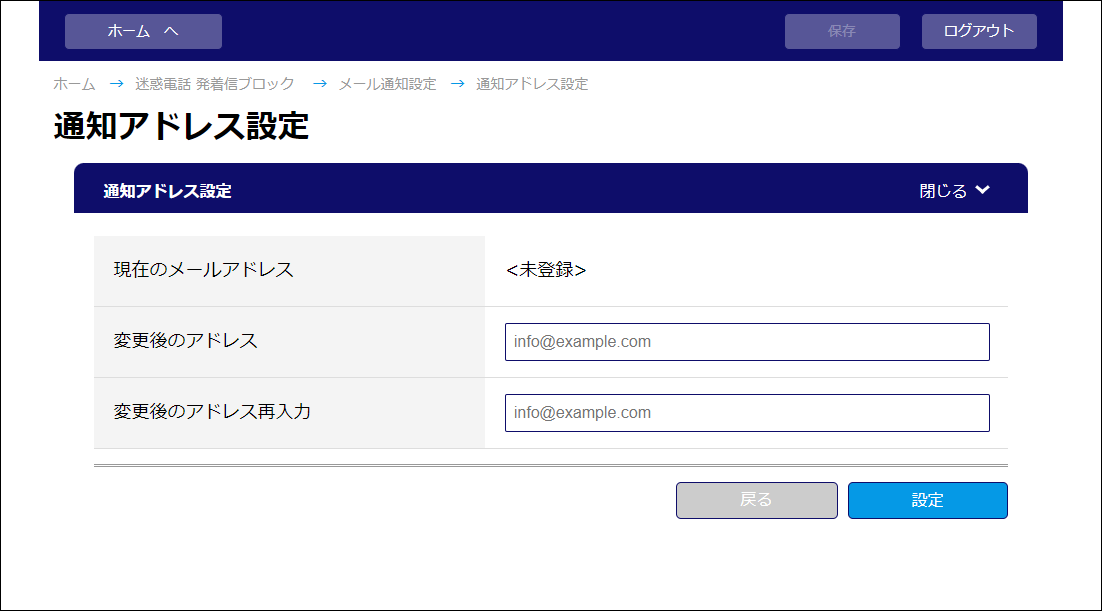The width and height of the screenshot is (1102, 611).
Task: Open 迷惑電話 発着信ブロック breadcrumb link
Action: [x=215, y=84]
